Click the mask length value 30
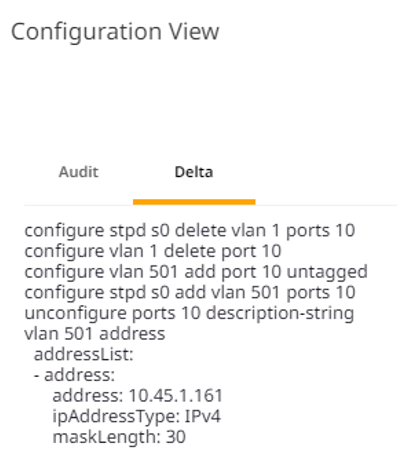Screen dimensions: 397x468 coord(176,437)
